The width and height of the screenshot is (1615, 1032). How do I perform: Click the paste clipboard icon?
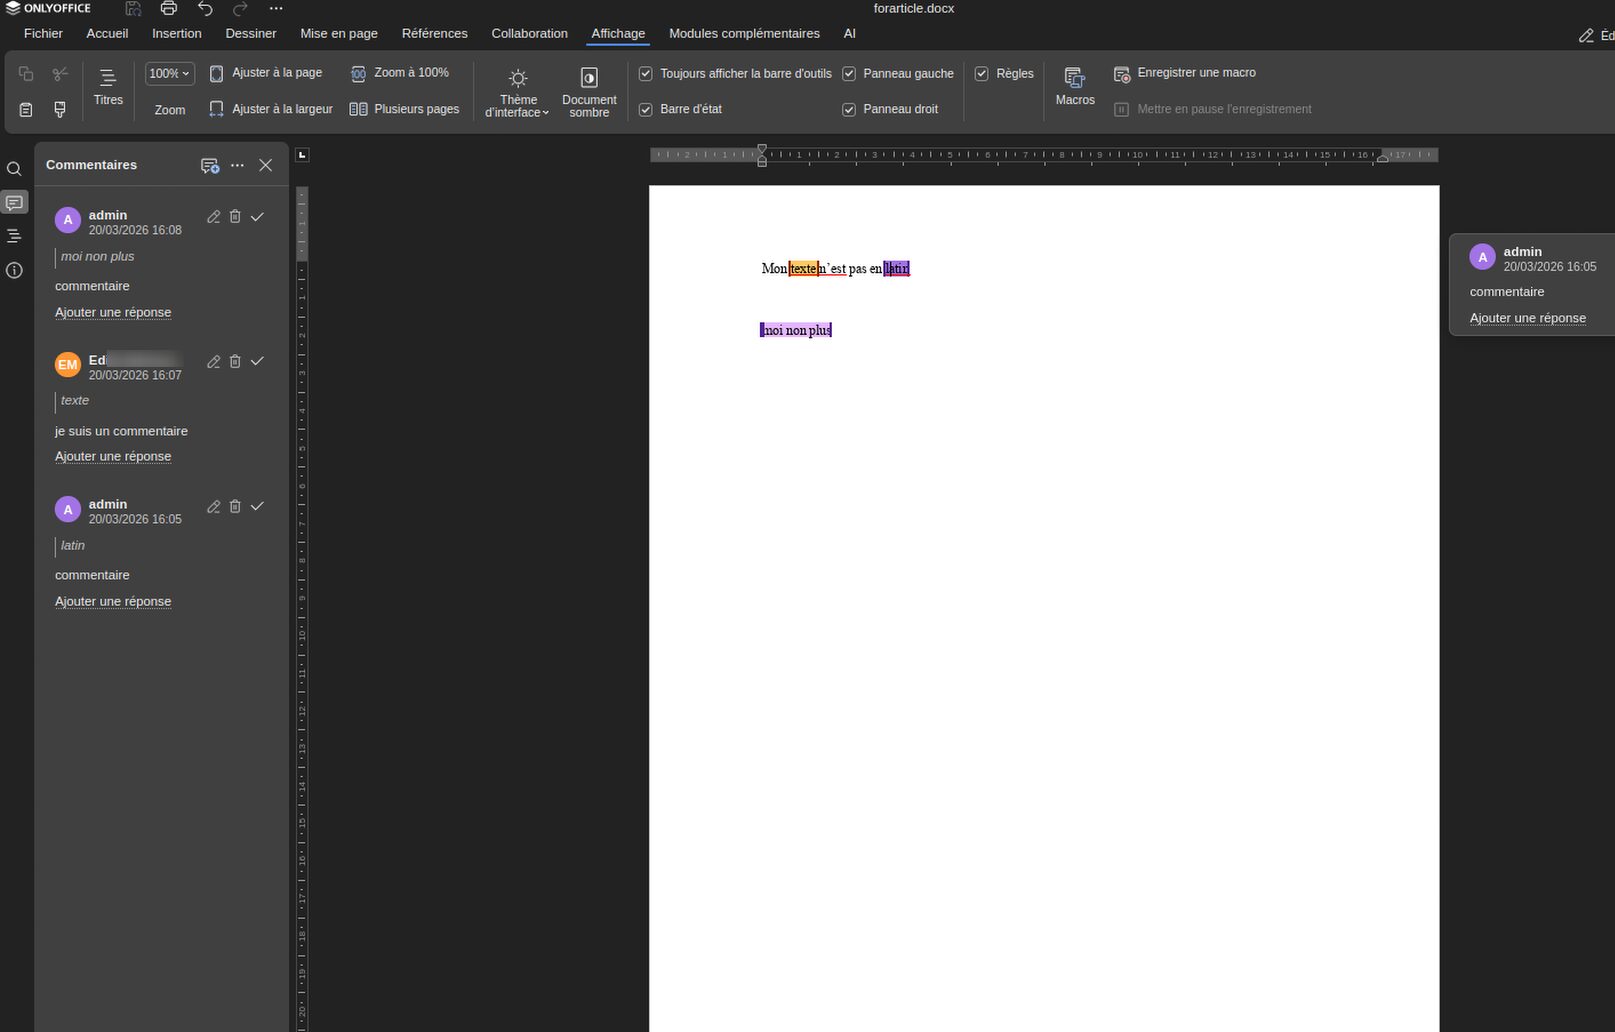tap(25, 109)
